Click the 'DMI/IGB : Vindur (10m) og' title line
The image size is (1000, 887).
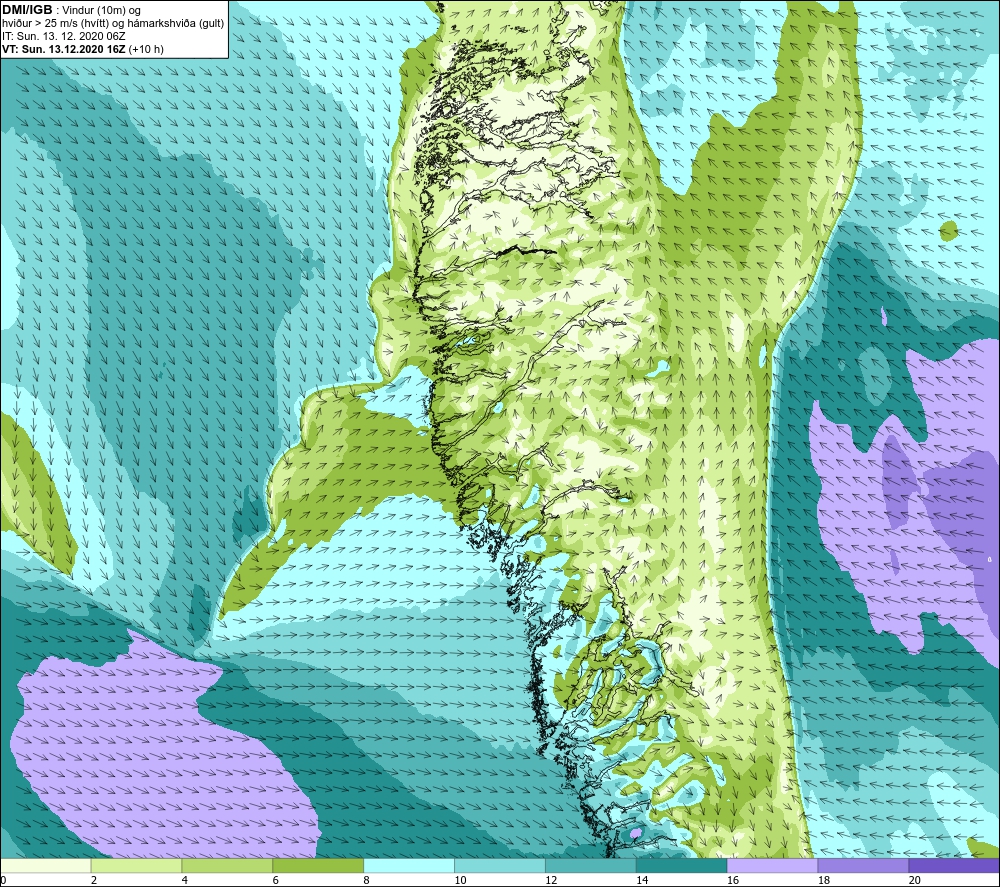click(71, 10)
